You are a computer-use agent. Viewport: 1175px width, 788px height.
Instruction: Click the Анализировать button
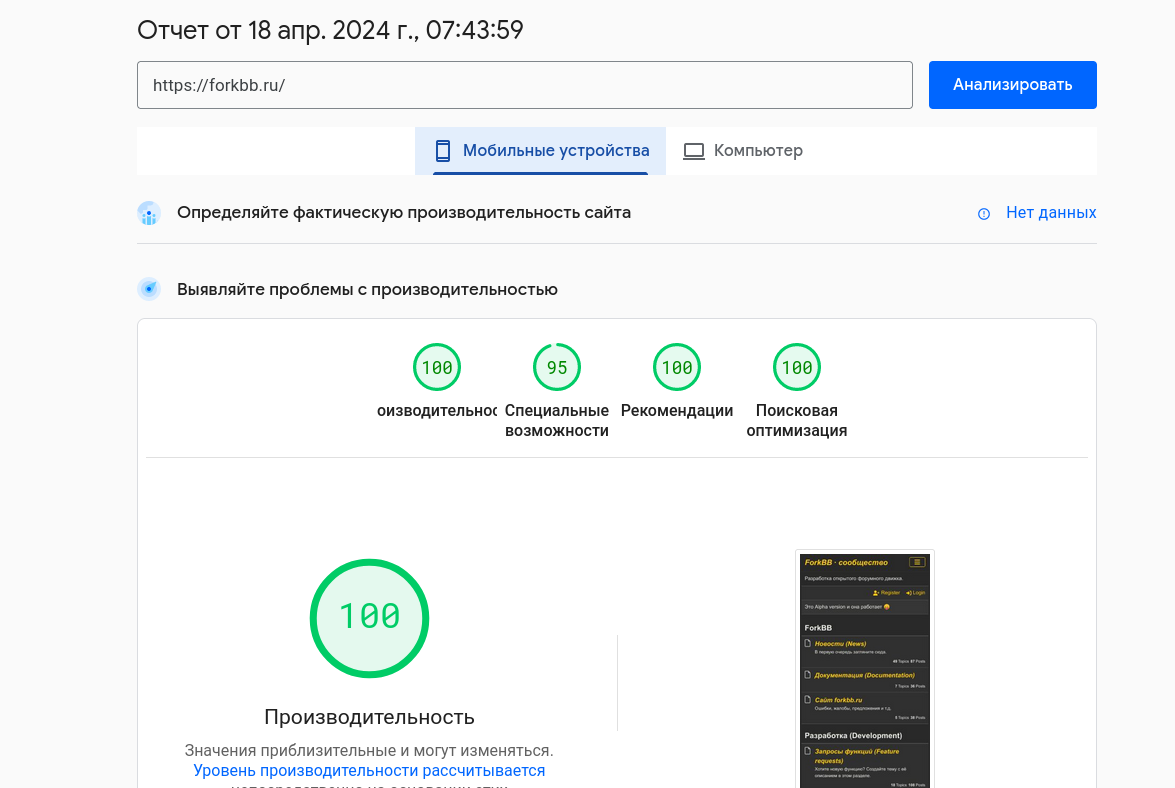click(1012, 85)
